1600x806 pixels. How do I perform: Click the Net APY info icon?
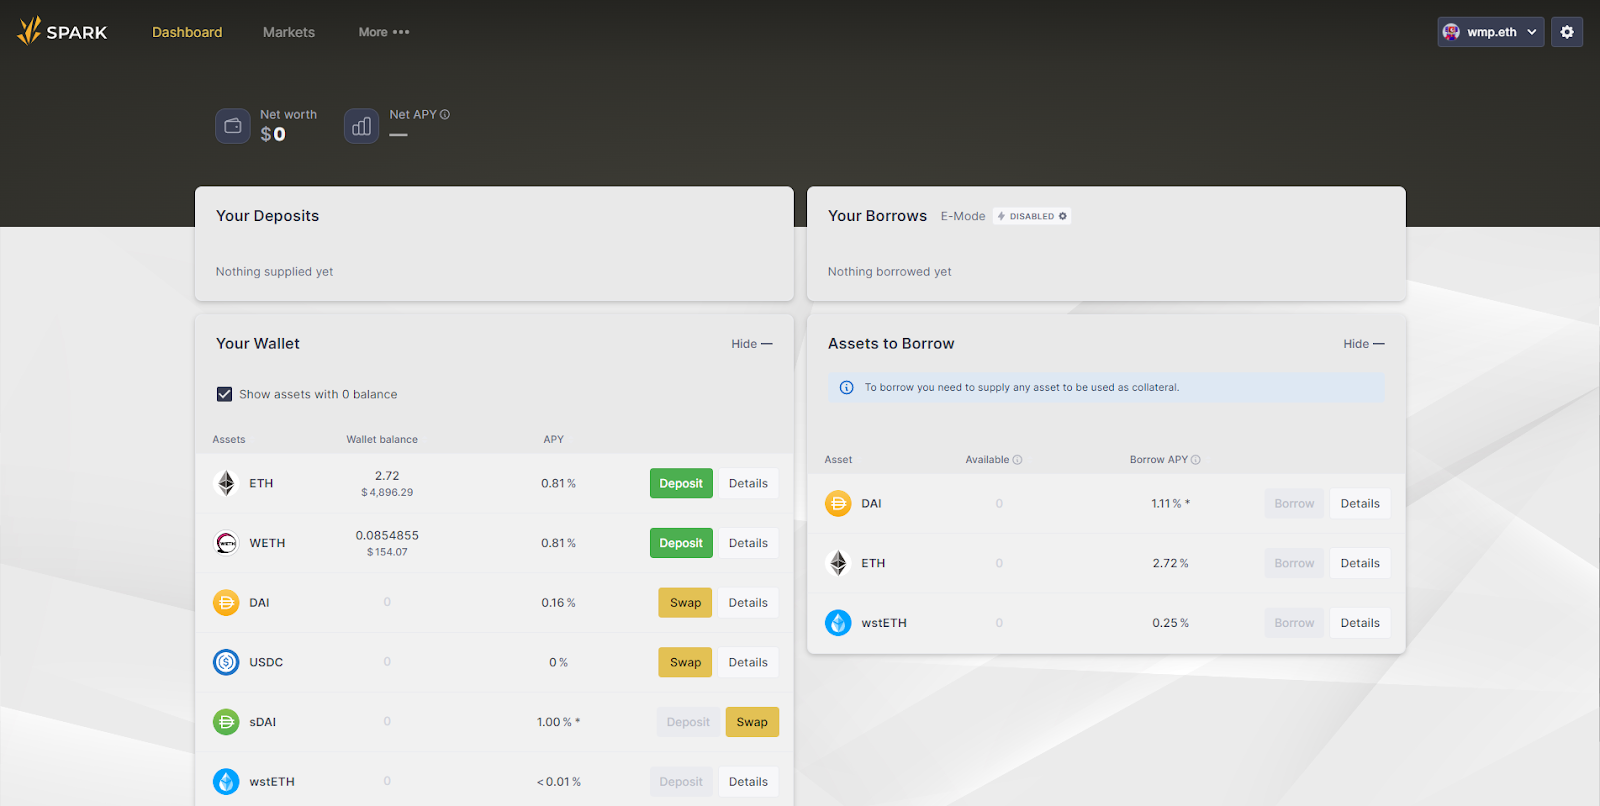(445, 115)
